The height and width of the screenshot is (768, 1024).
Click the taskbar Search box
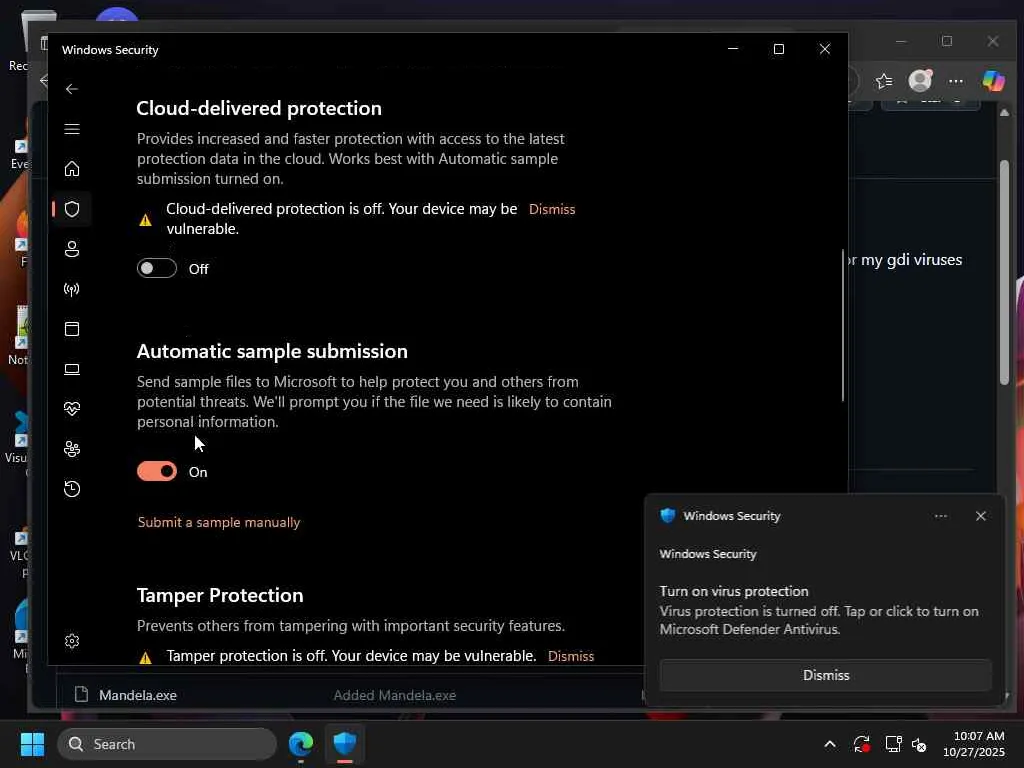167,744
